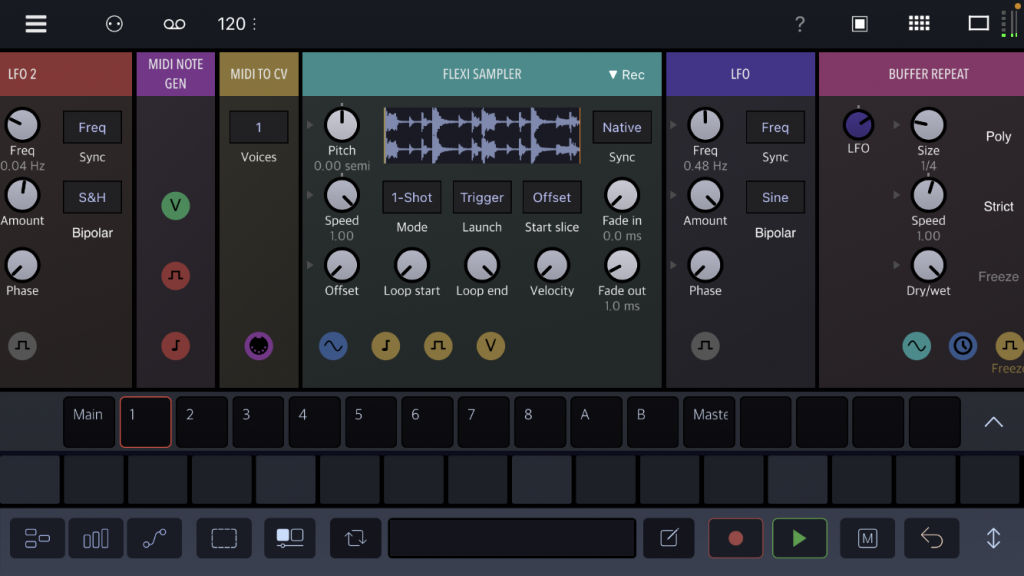
Task: Toggle Sine Bipolar button on the LFO module
Action: click(x=775, y=197)
